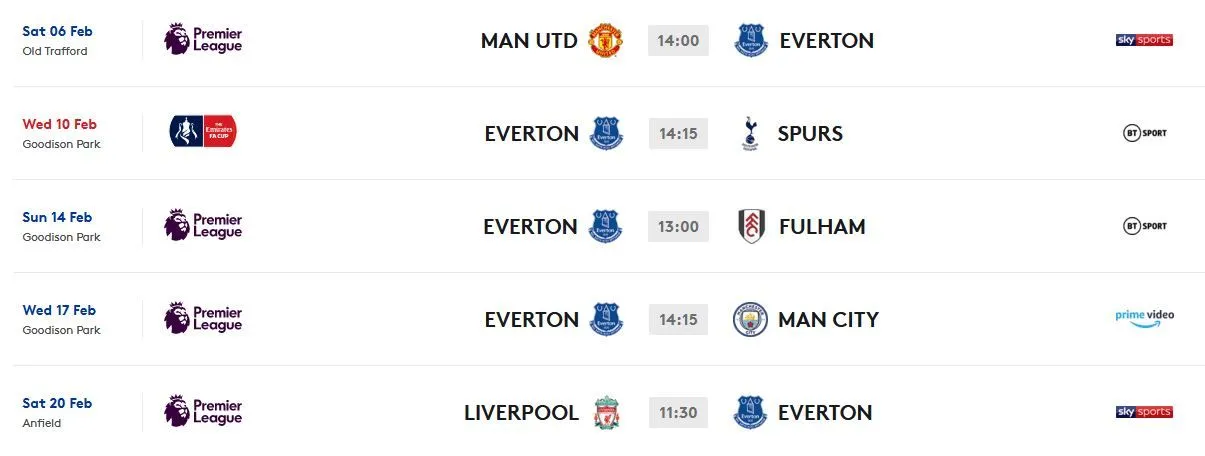The height and width of the screenshot is (456, 1205).
Task: Click the 14:00 kick-off time box
Action: click(678, 41)
